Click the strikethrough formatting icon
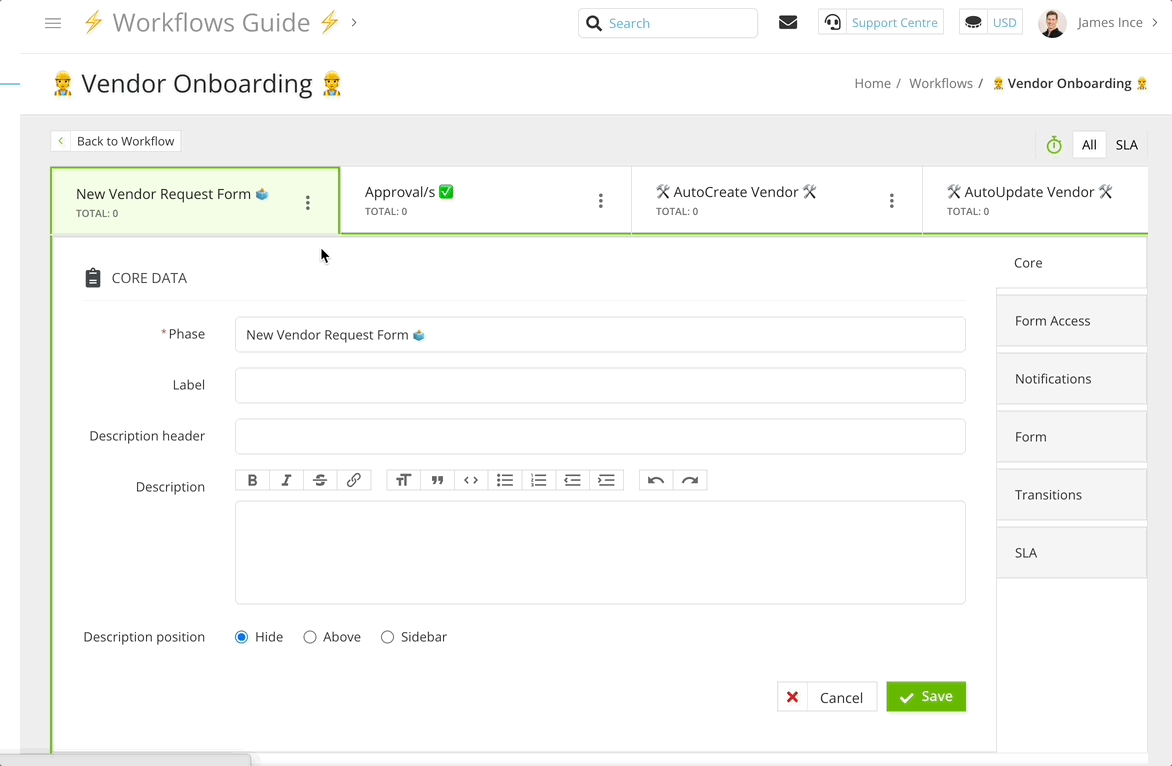Image resolution: width=1172 pixels, height=766 pixels. (x=320, y=481)
